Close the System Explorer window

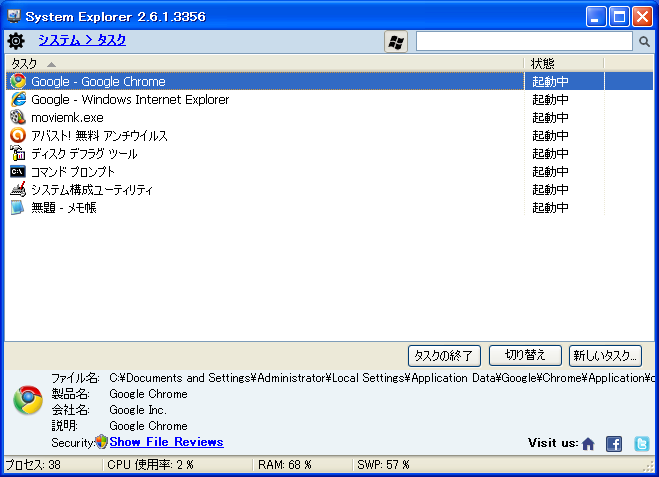pyautogui.click(x=643, y=17)
